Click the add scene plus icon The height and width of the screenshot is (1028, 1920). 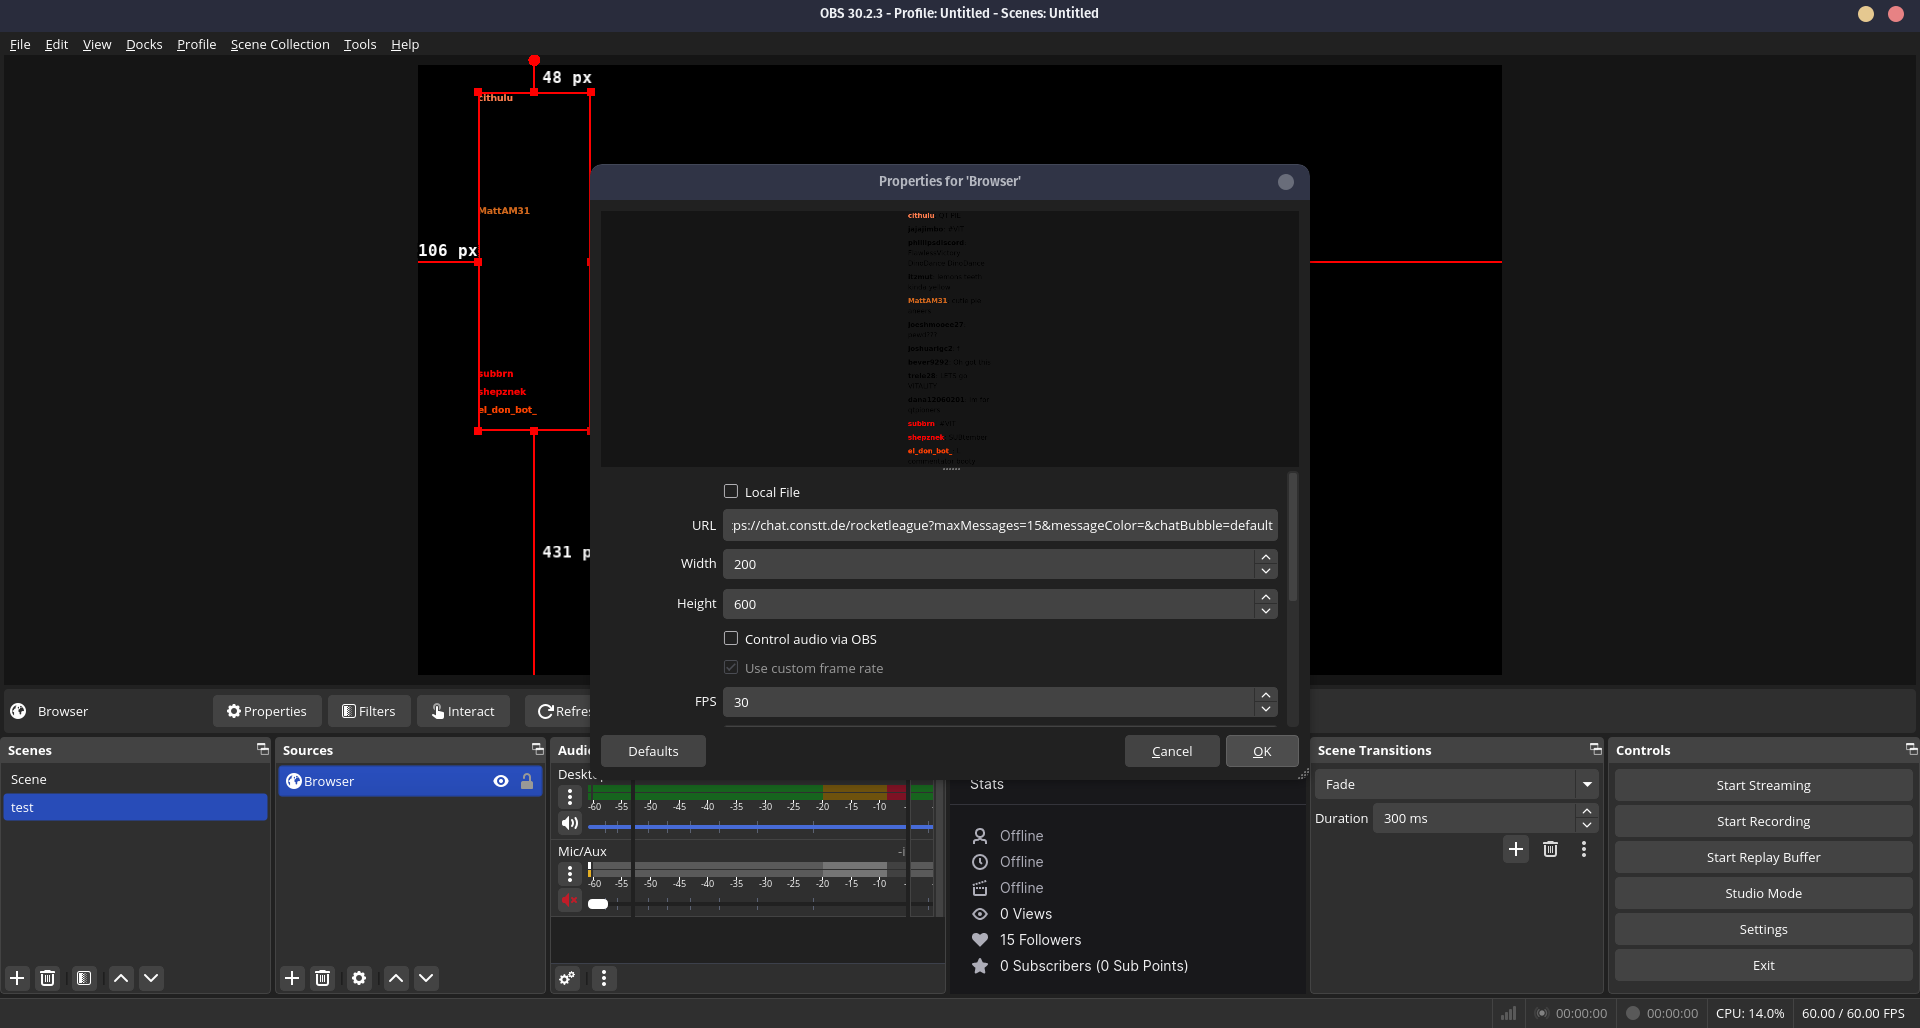[17, 978]
